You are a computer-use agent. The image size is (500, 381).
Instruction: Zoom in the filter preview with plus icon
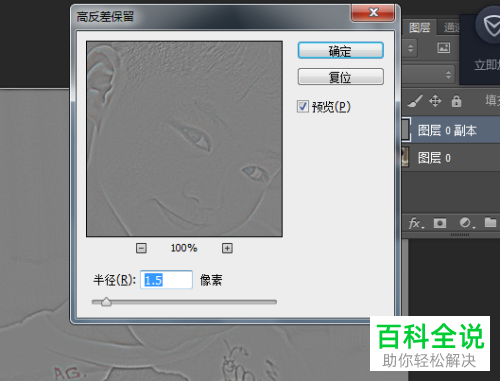coord(227,248)
